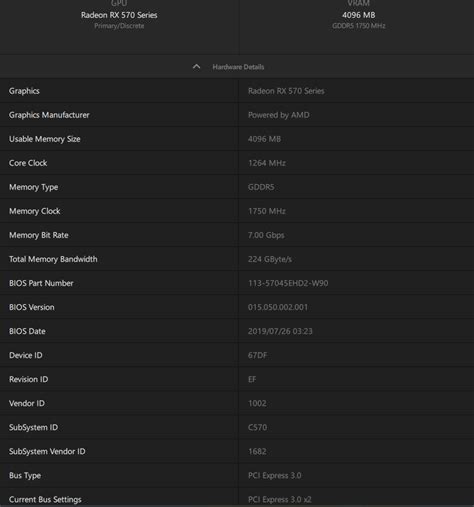474x507 pixels.
Task: Select the BIOS Date label
Action: (27, 331)
